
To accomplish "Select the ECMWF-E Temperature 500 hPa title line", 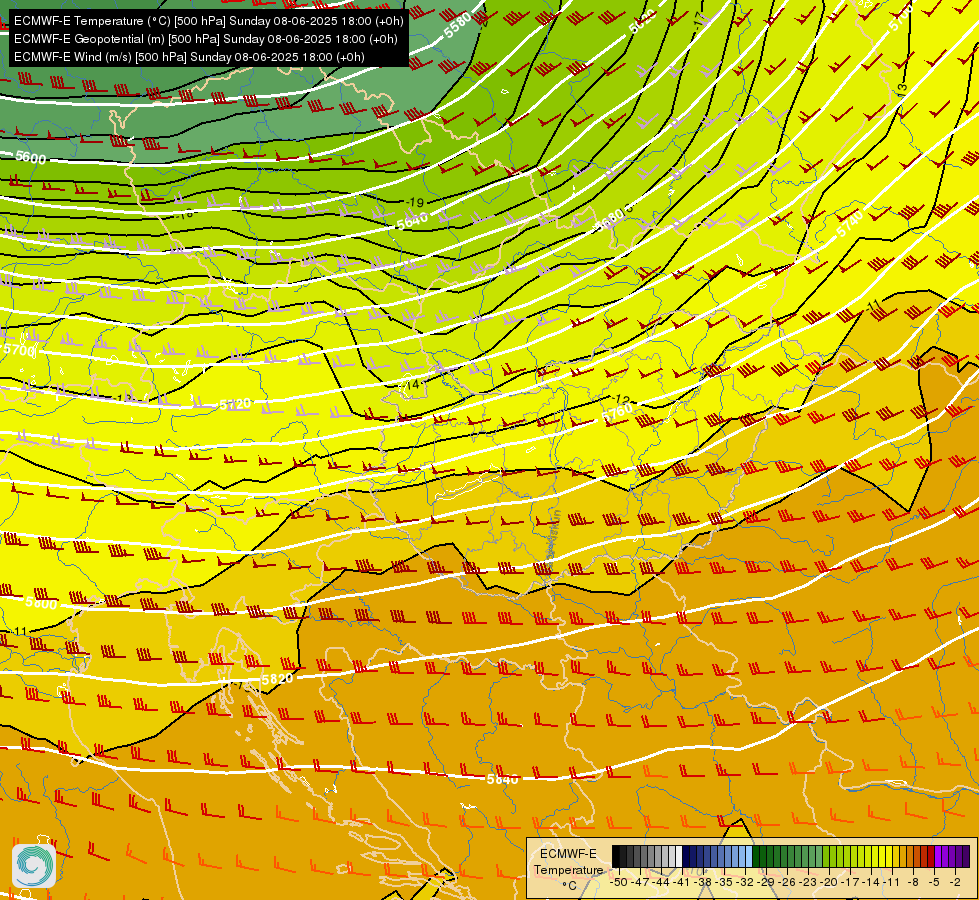I will (x=209, y=21).
